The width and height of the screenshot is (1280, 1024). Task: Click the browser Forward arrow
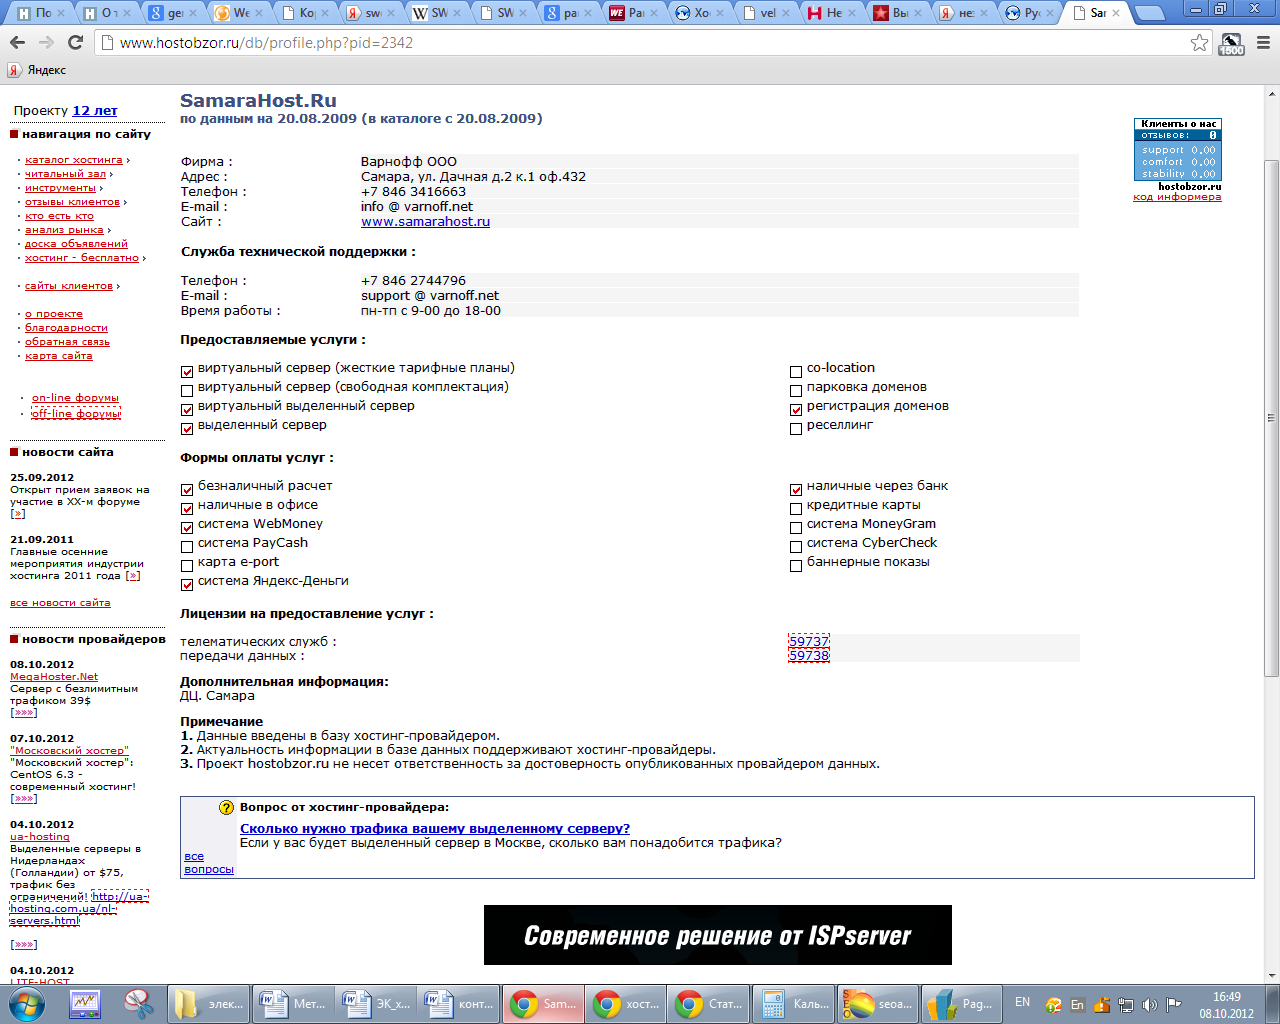pos(46,43)
